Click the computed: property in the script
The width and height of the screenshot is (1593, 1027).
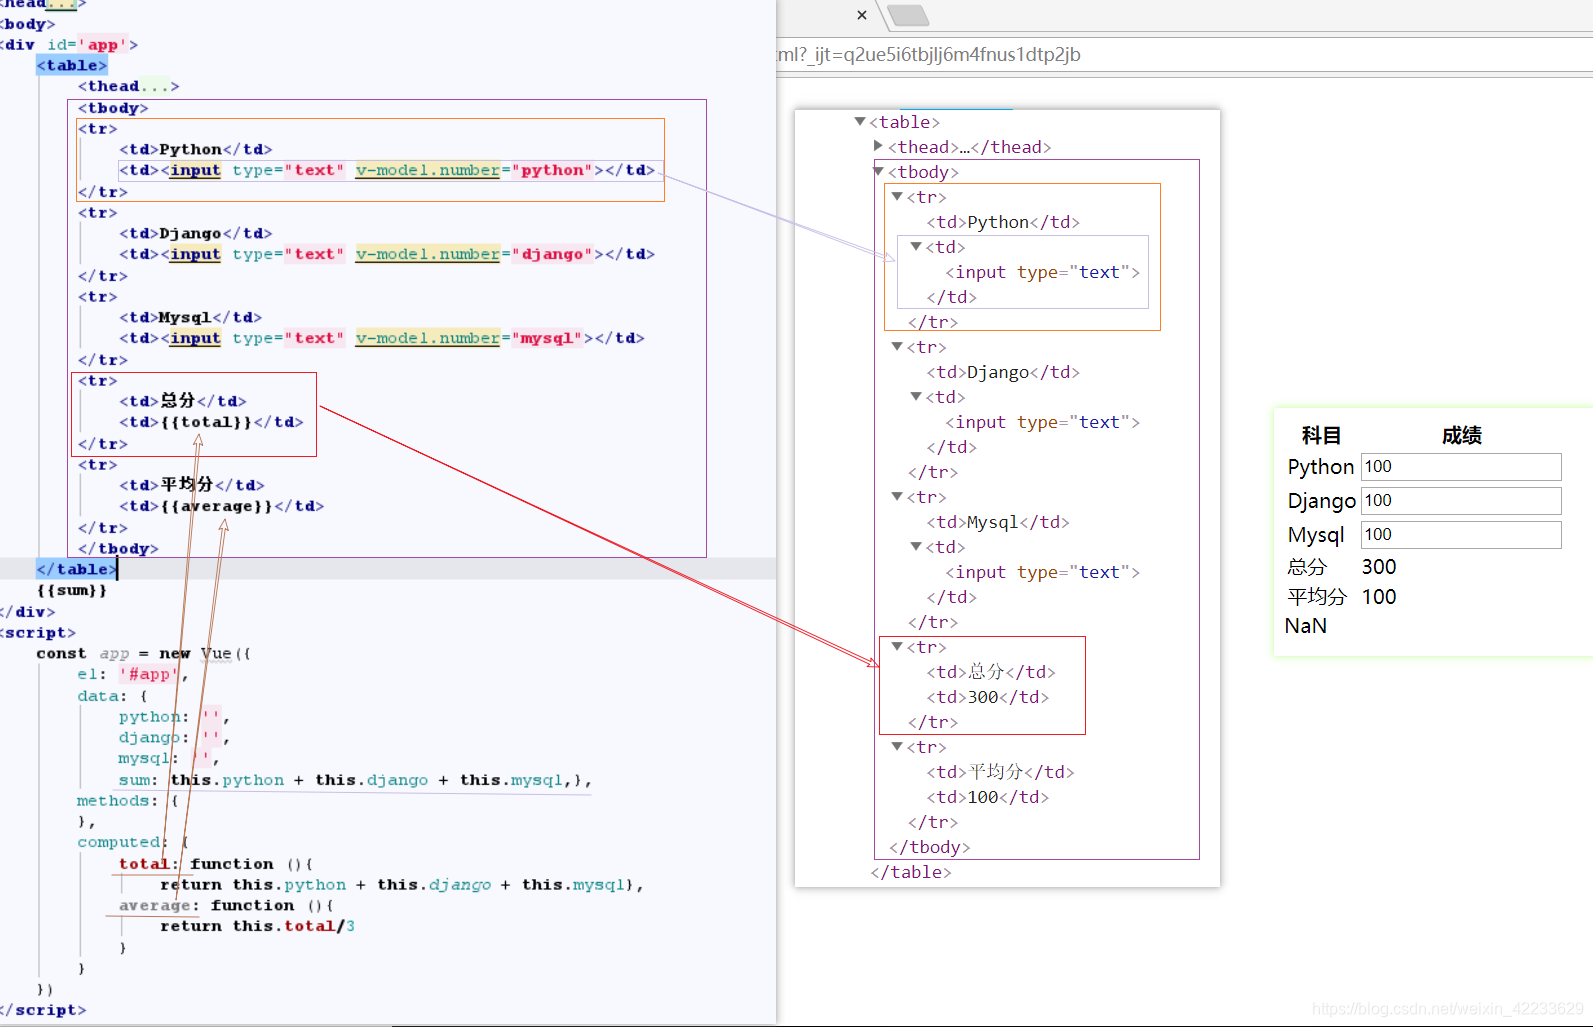click(123, 842)
